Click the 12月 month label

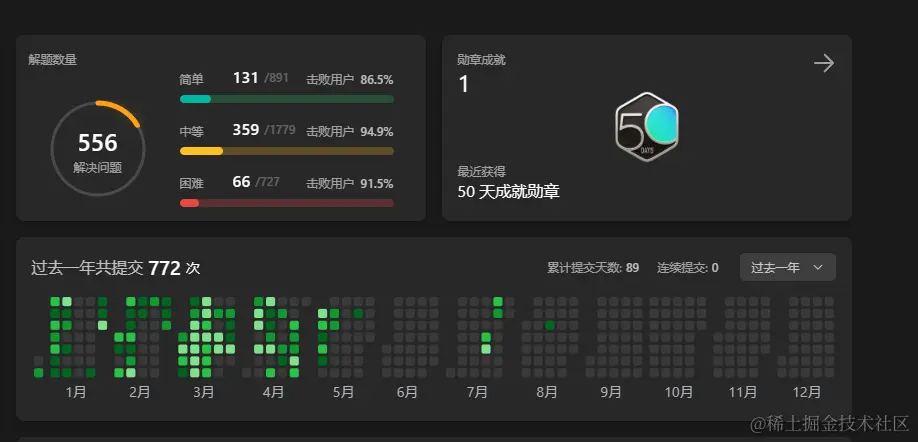tap(807, 392)
